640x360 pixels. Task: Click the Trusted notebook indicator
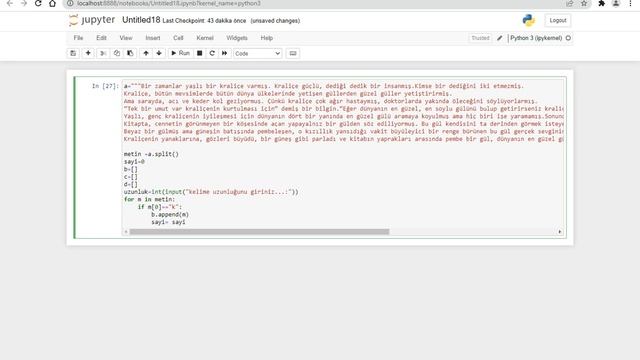pos(480,38)
